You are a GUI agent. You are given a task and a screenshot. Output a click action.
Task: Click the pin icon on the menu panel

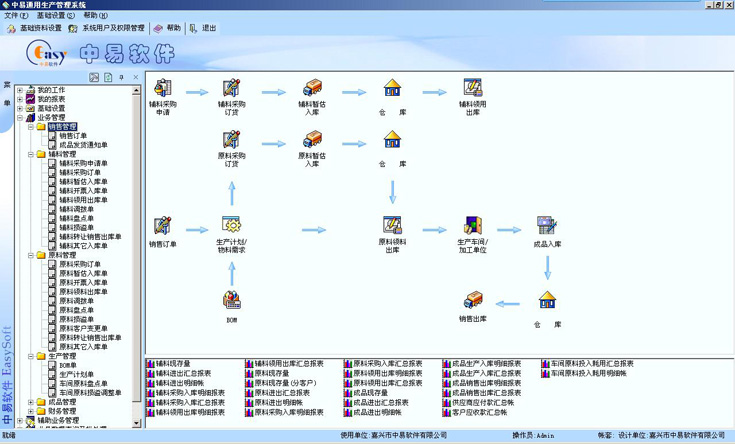coord(122,77)
